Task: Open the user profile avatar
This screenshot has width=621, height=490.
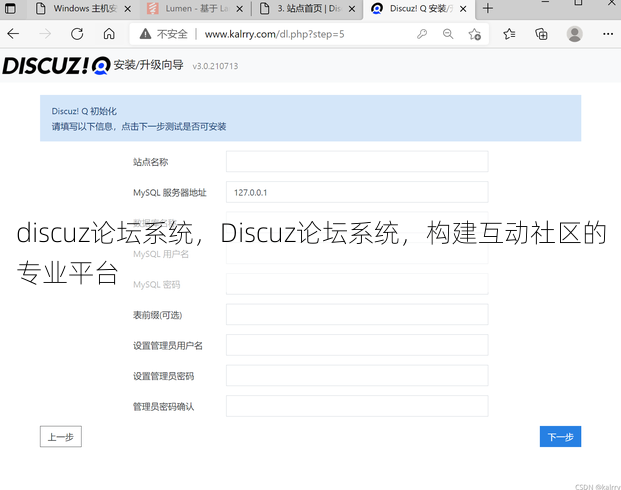Action: tap(574, 34)
